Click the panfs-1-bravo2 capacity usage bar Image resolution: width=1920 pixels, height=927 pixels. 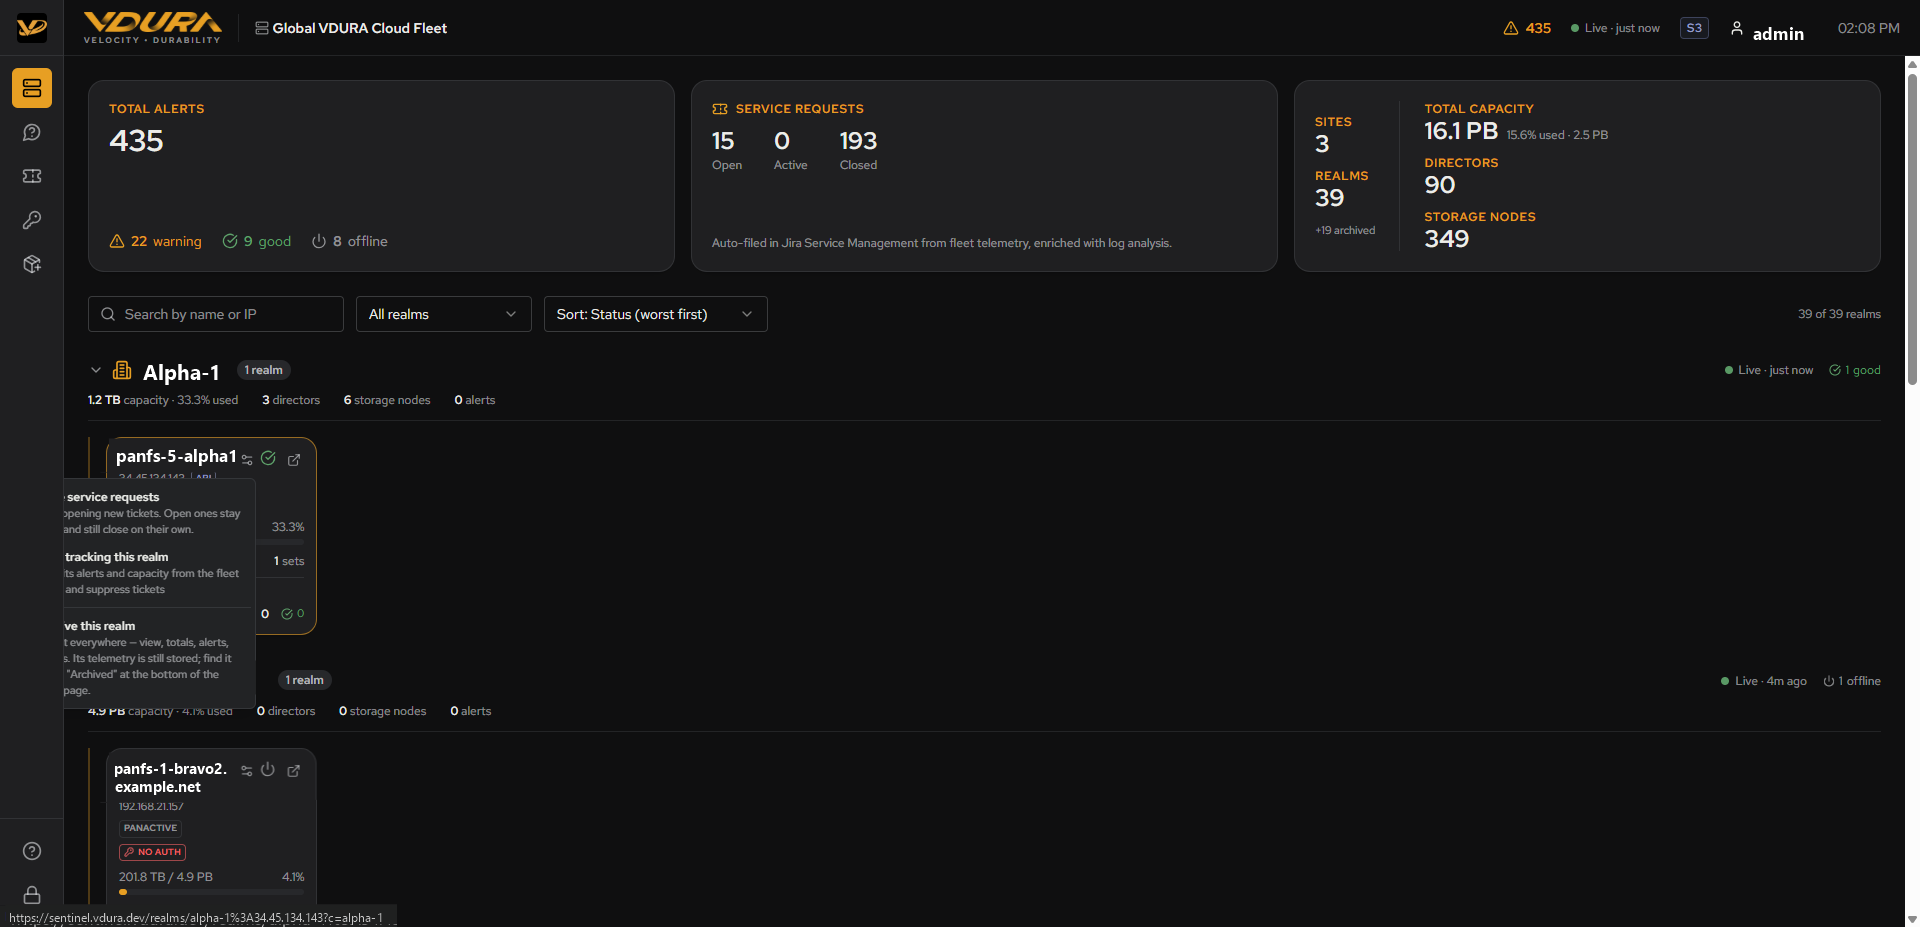[x=211, y=892]
